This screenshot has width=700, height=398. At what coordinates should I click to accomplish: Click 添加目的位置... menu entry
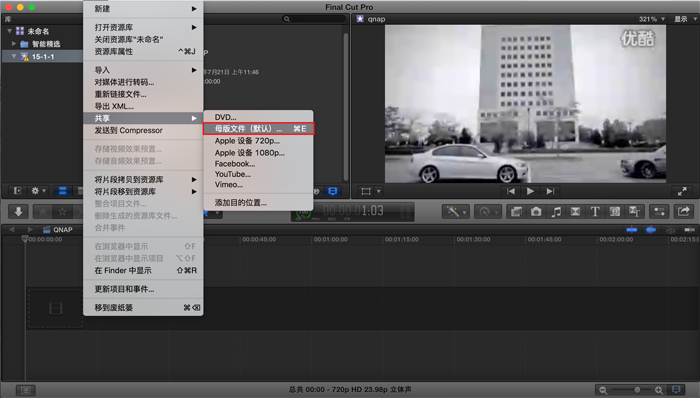coord(258,203)
